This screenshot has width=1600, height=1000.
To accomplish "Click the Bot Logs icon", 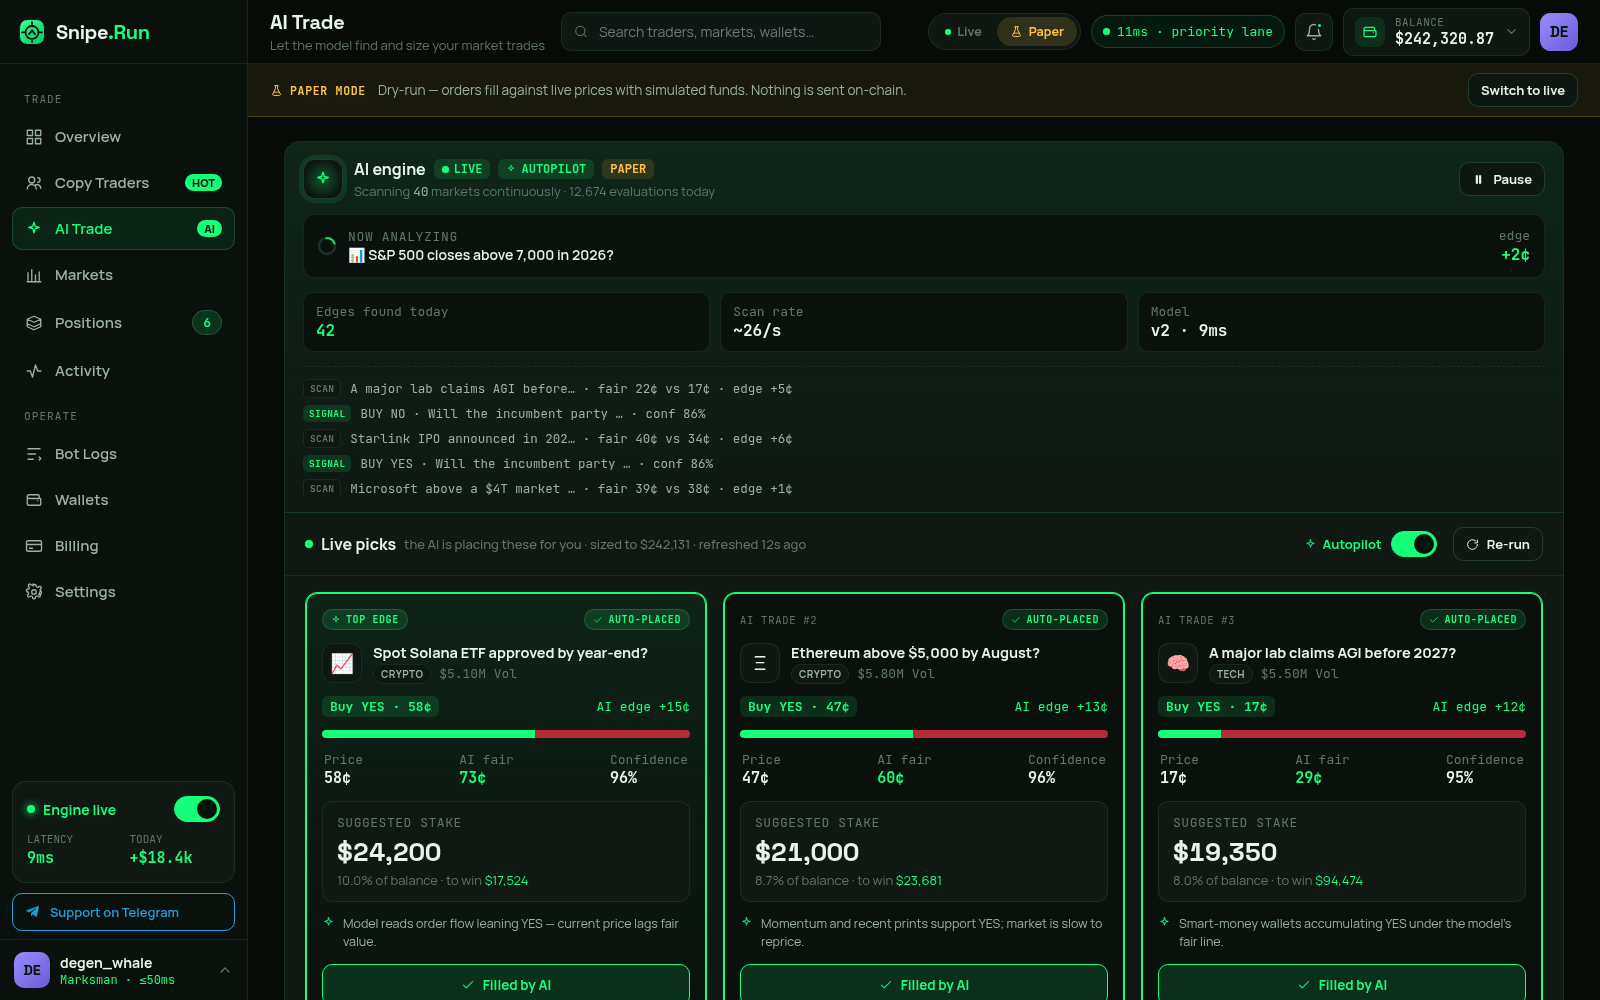I will (x=34, y=454).
